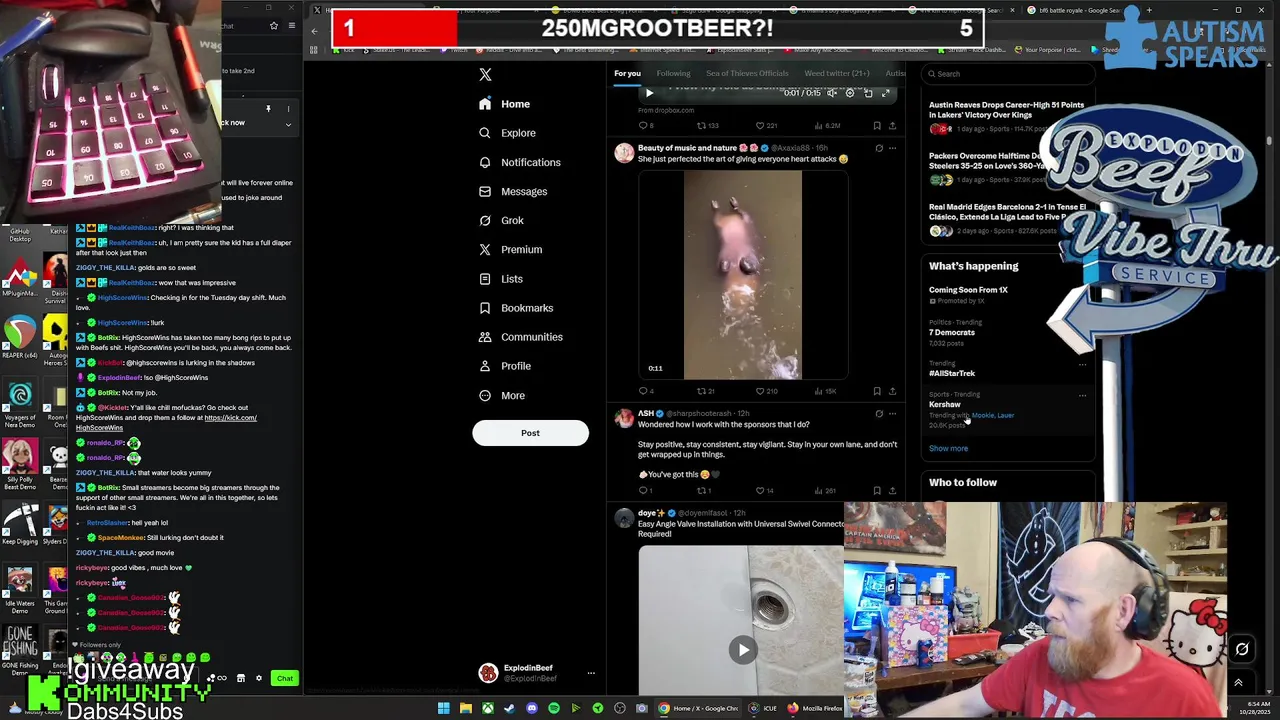Open the swimming animal video thumbnail
Image resolution: width=1280 pixels, height=720 pixels.
click(x=743, y=275)
